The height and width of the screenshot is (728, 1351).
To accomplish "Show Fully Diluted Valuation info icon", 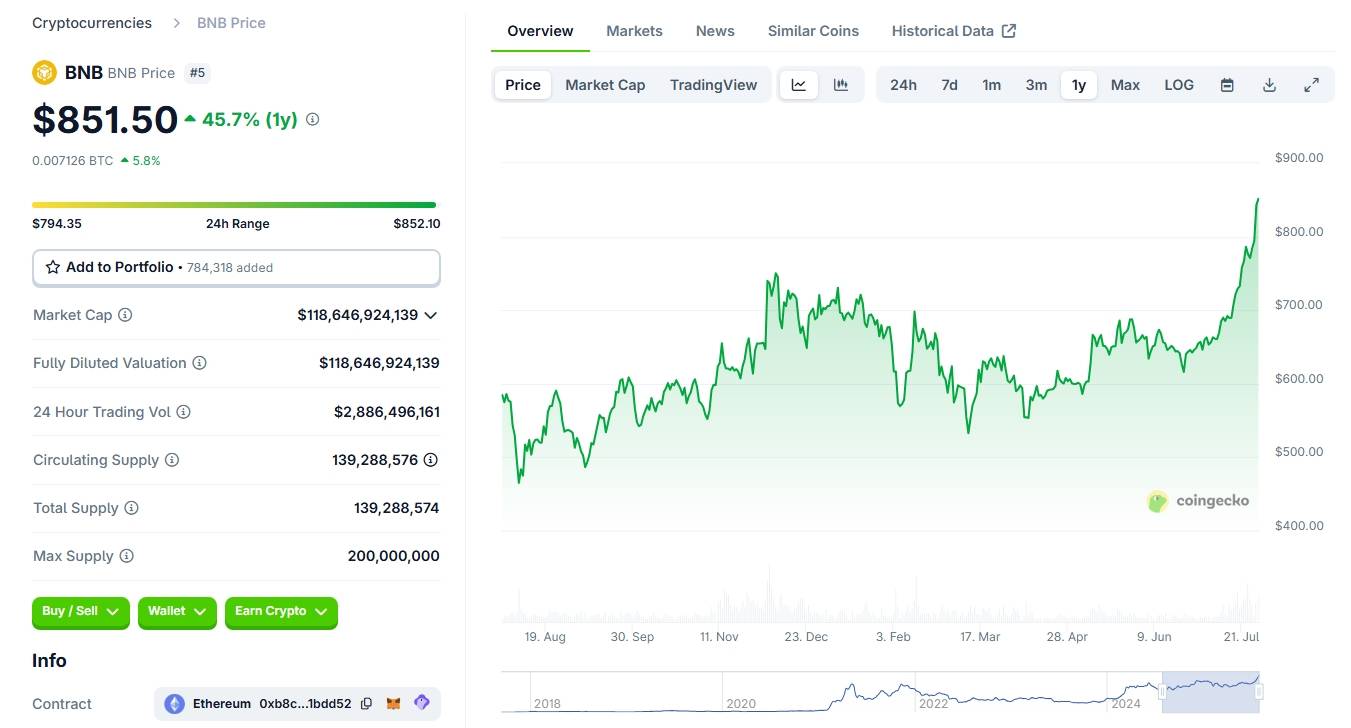I will [x=199, y=363].
